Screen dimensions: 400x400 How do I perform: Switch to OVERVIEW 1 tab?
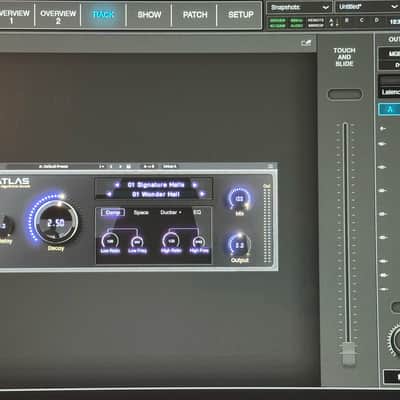tap(15, 16)
